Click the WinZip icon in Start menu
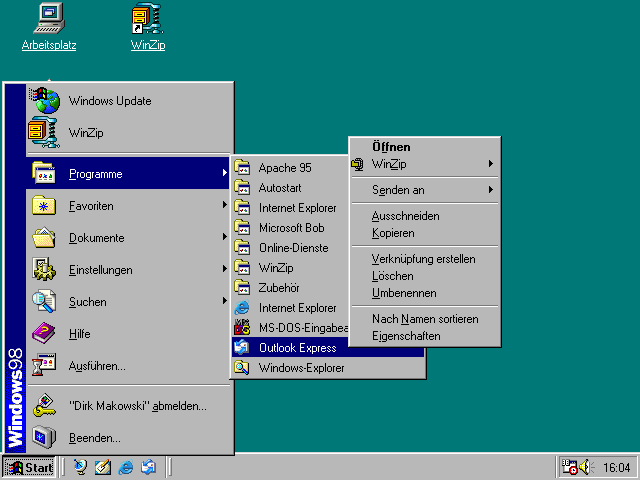Screen dimensions: 640x480 (x=44, y=132)
